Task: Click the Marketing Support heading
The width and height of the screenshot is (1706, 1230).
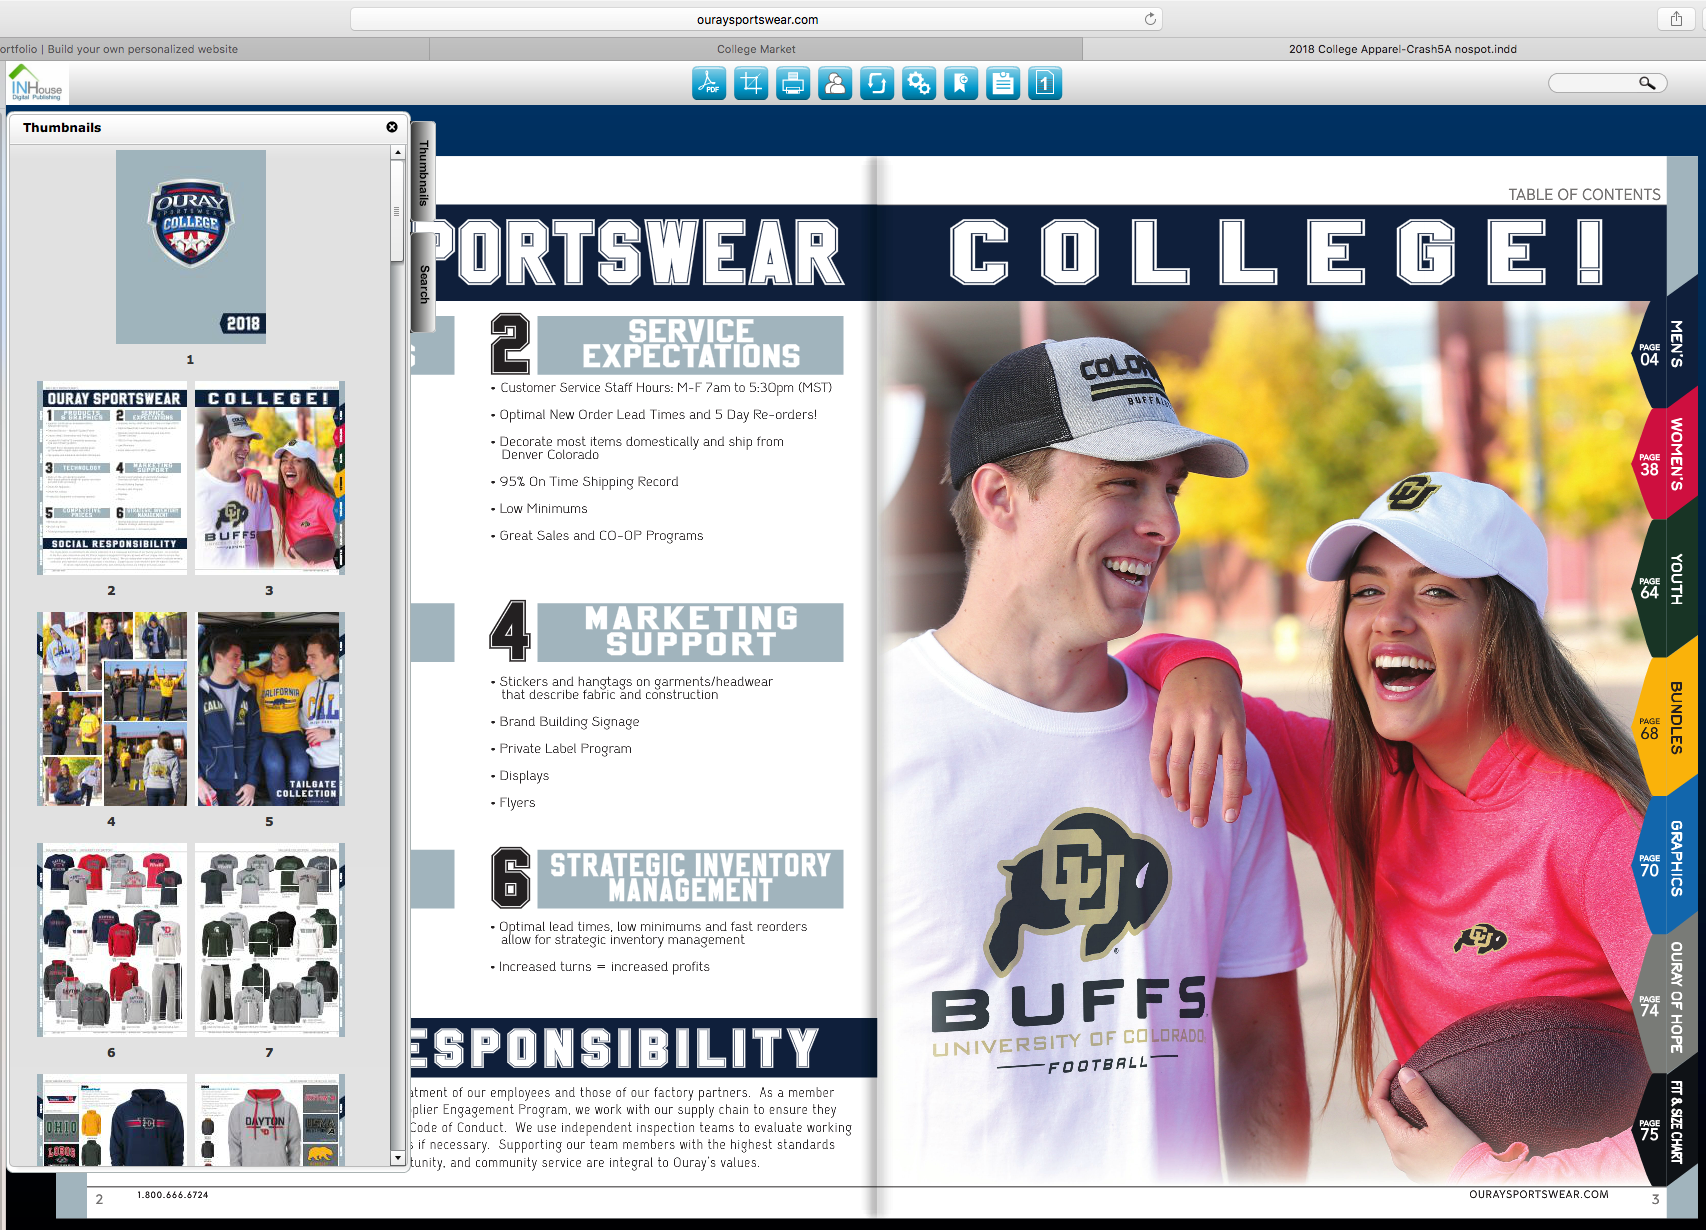Action: click(690, 631)
